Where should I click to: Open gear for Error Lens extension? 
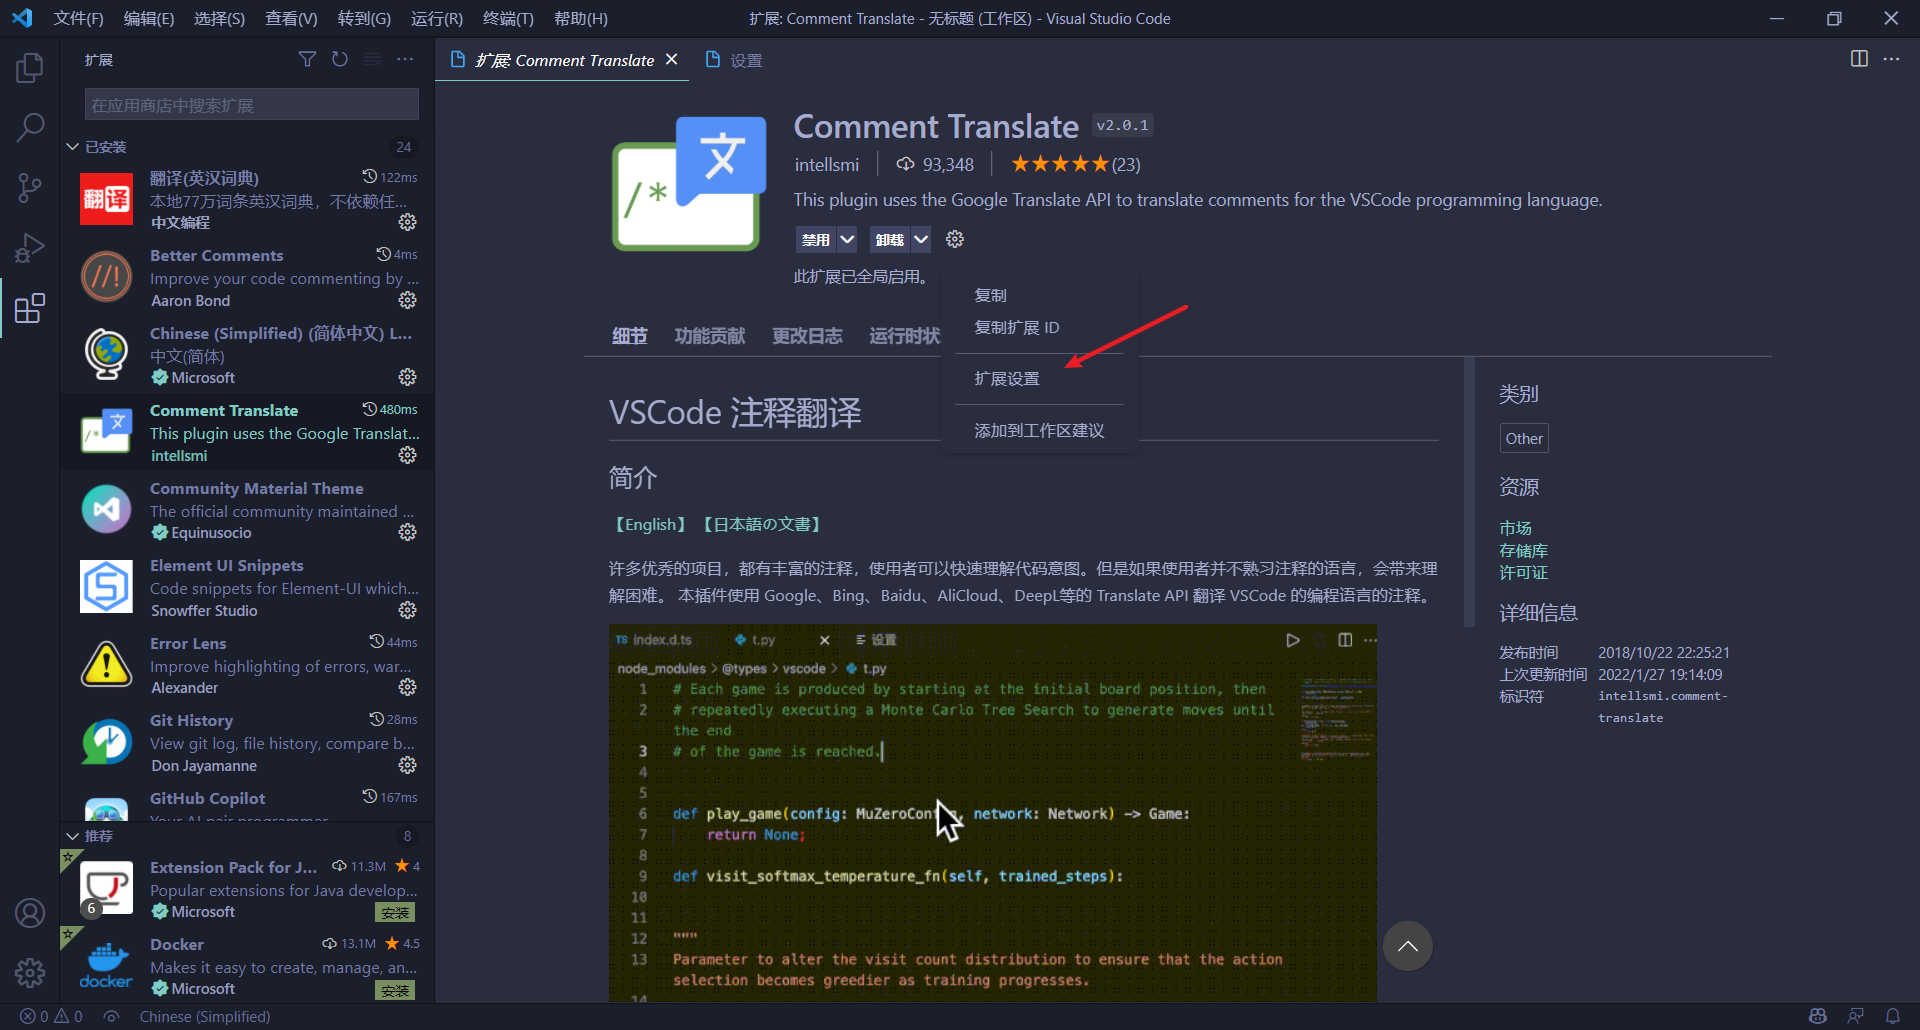(x=407, y=687)
